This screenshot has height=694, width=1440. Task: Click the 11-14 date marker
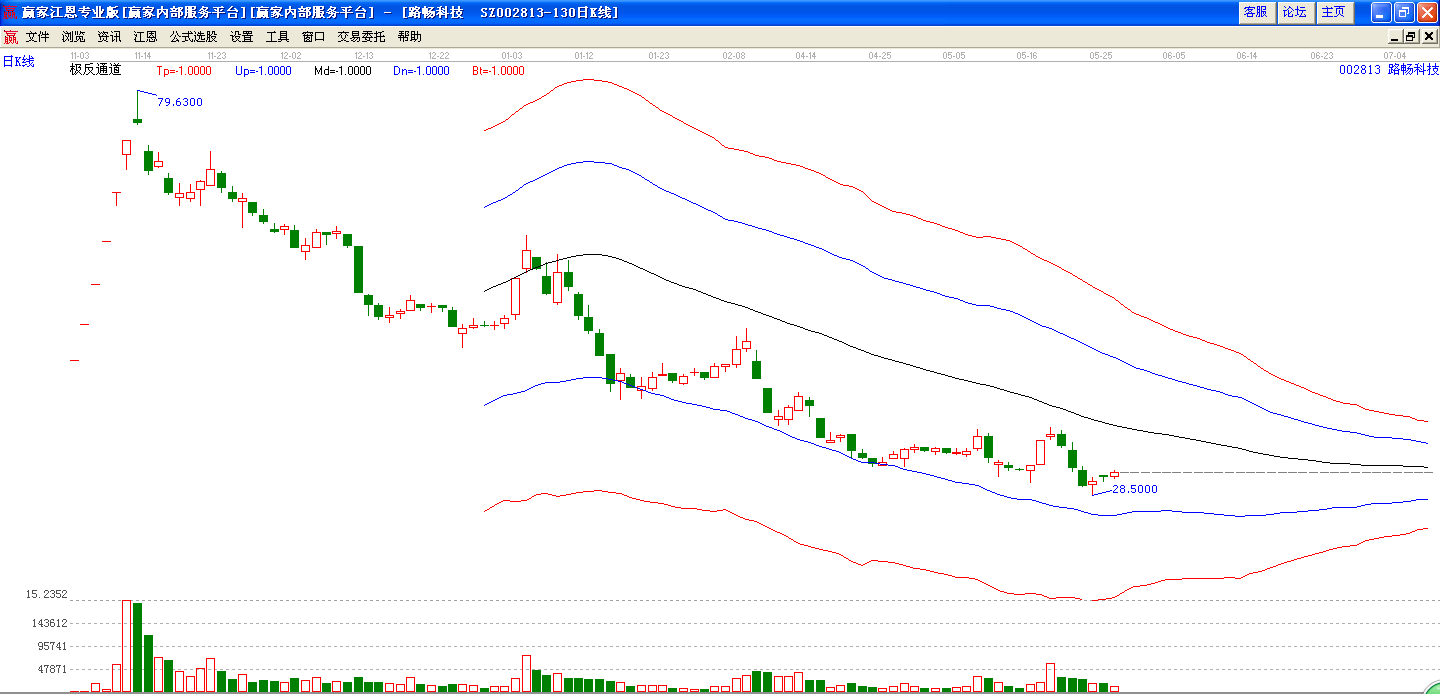pos(141,55)
